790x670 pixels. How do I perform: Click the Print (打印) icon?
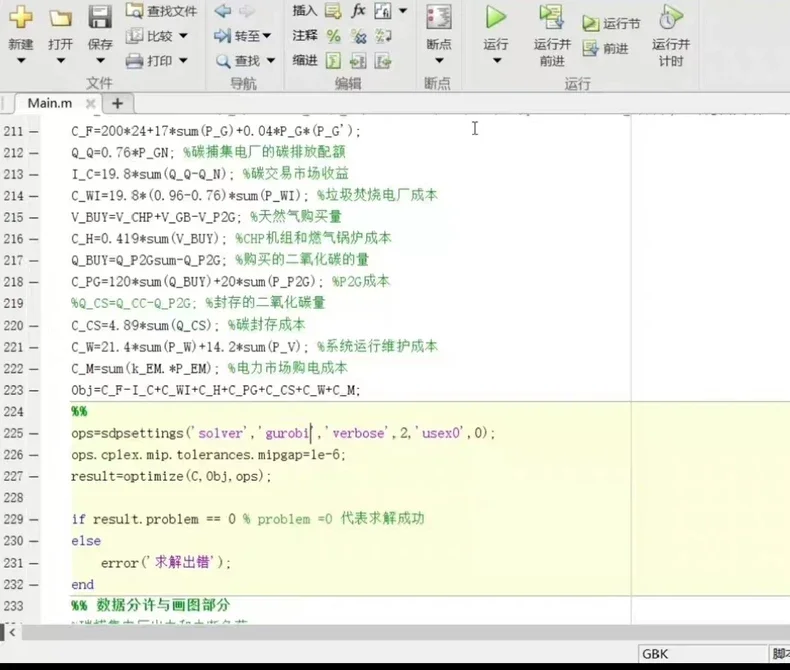135,61
